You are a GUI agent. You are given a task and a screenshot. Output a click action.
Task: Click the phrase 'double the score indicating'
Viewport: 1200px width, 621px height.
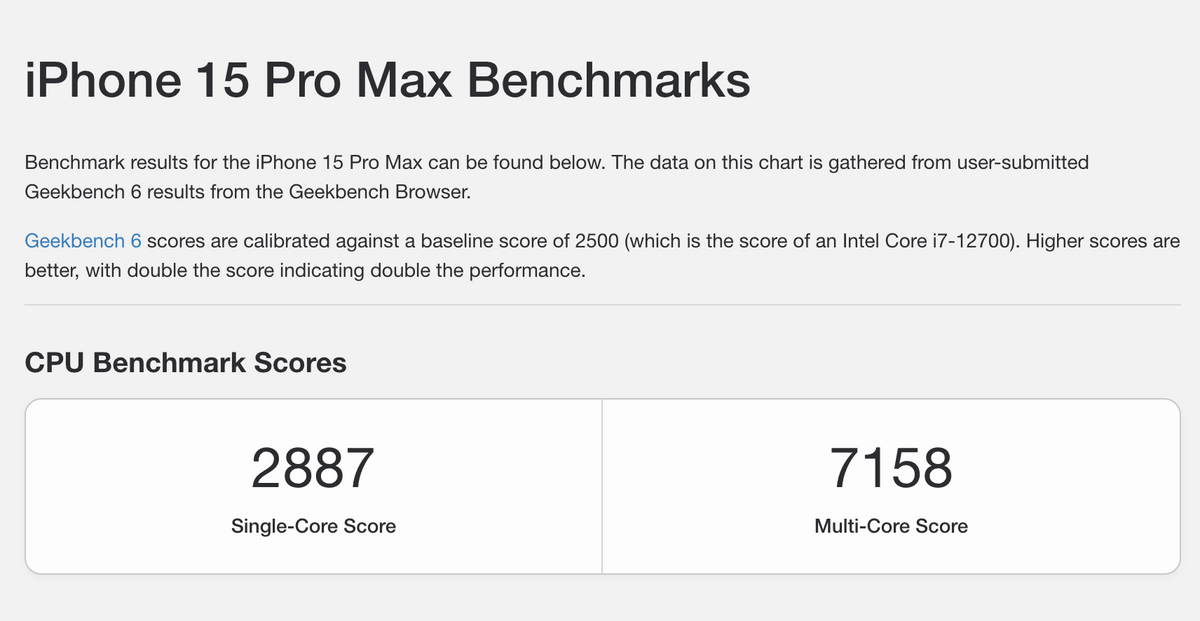270,271
